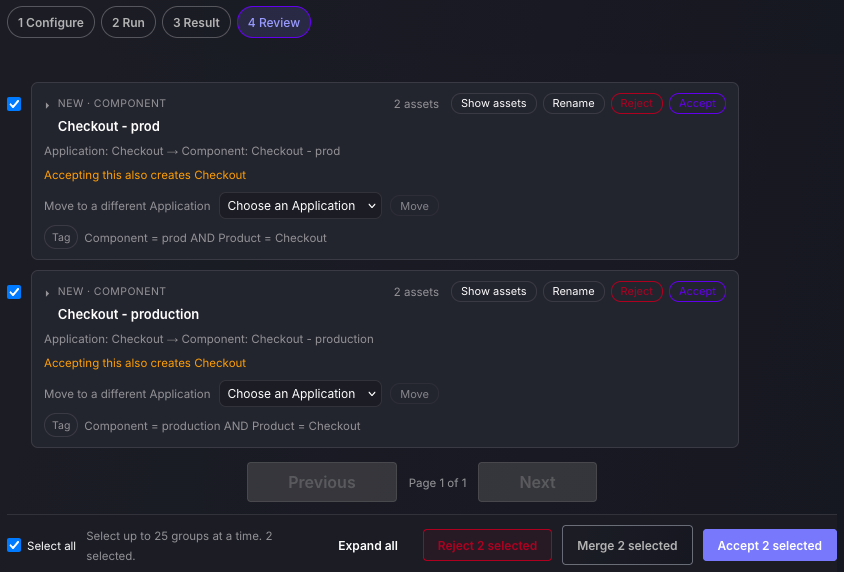Open Choose an Application dropdown for Checkout - production
The height and width of the screenshot is (572, 844).
pyautogui.click(x=300, y=393)
